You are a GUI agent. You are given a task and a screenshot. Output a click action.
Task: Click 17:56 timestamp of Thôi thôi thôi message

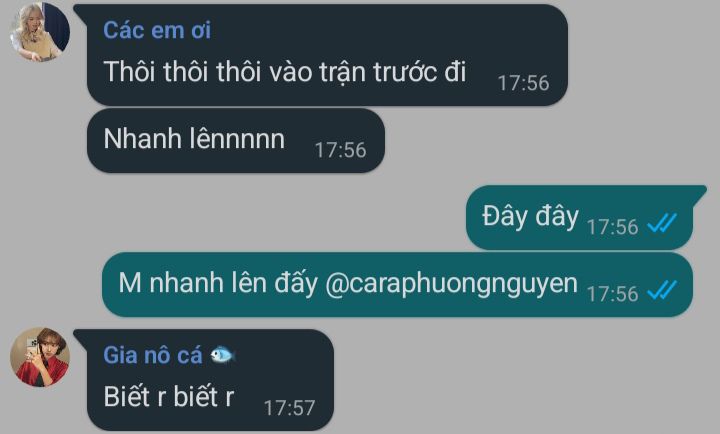pos(523,83)
